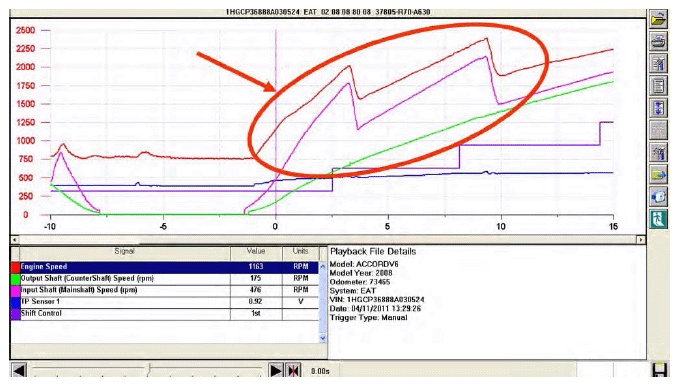Select the Shift Control signal row

coord(165,314)
